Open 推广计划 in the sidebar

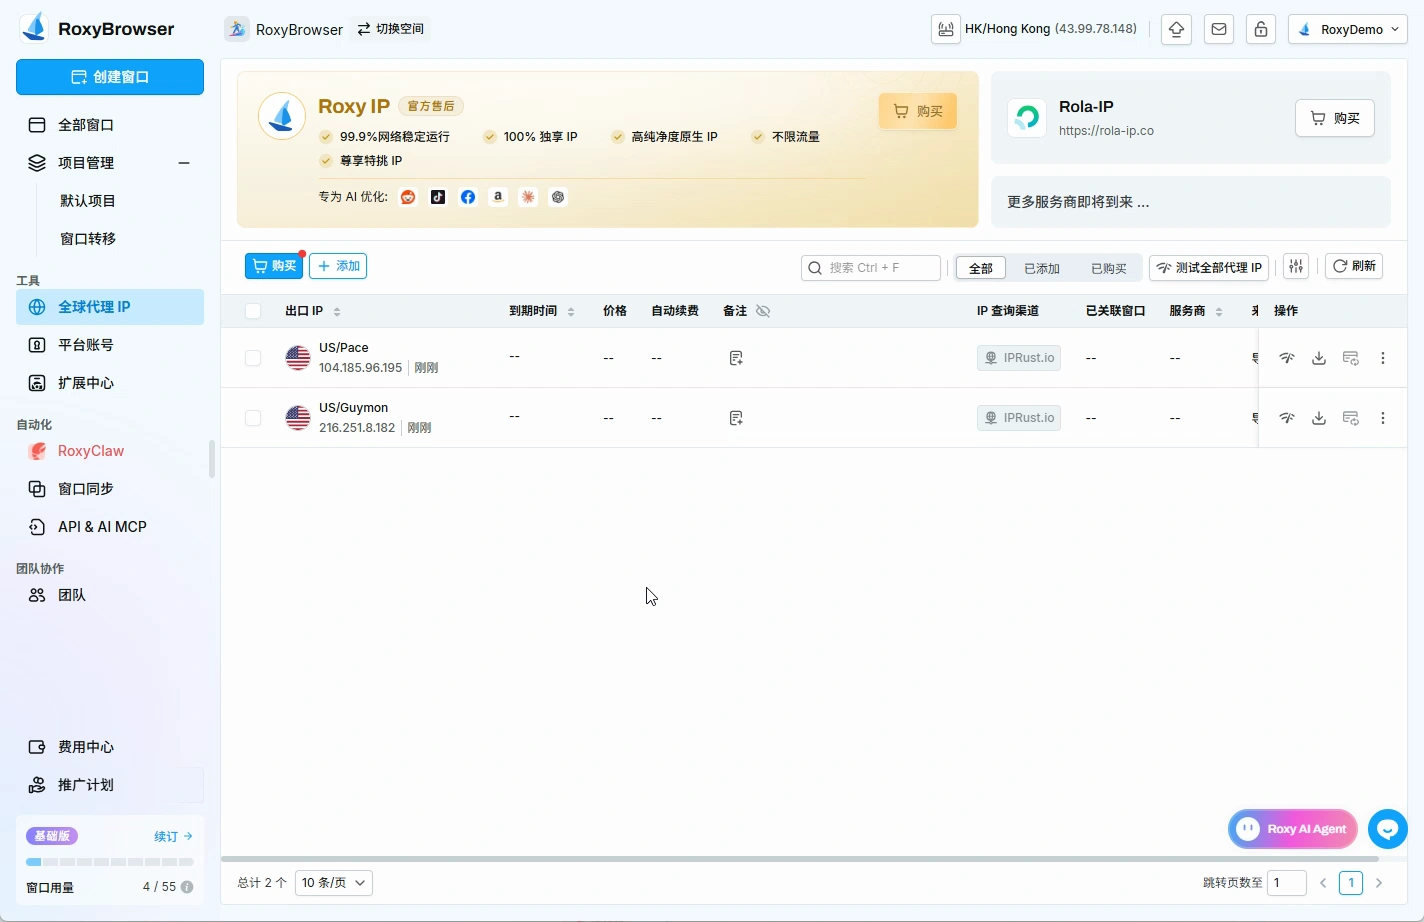110,785
